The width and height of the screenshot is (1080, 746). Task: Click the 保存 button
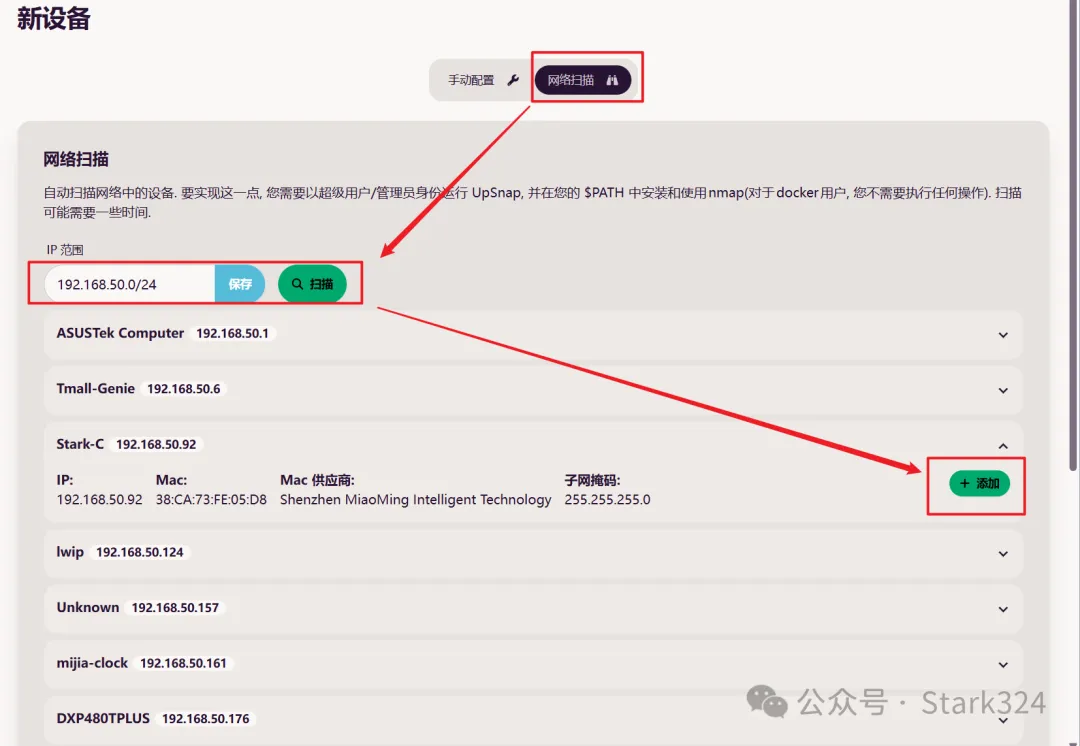coord(240,284)
